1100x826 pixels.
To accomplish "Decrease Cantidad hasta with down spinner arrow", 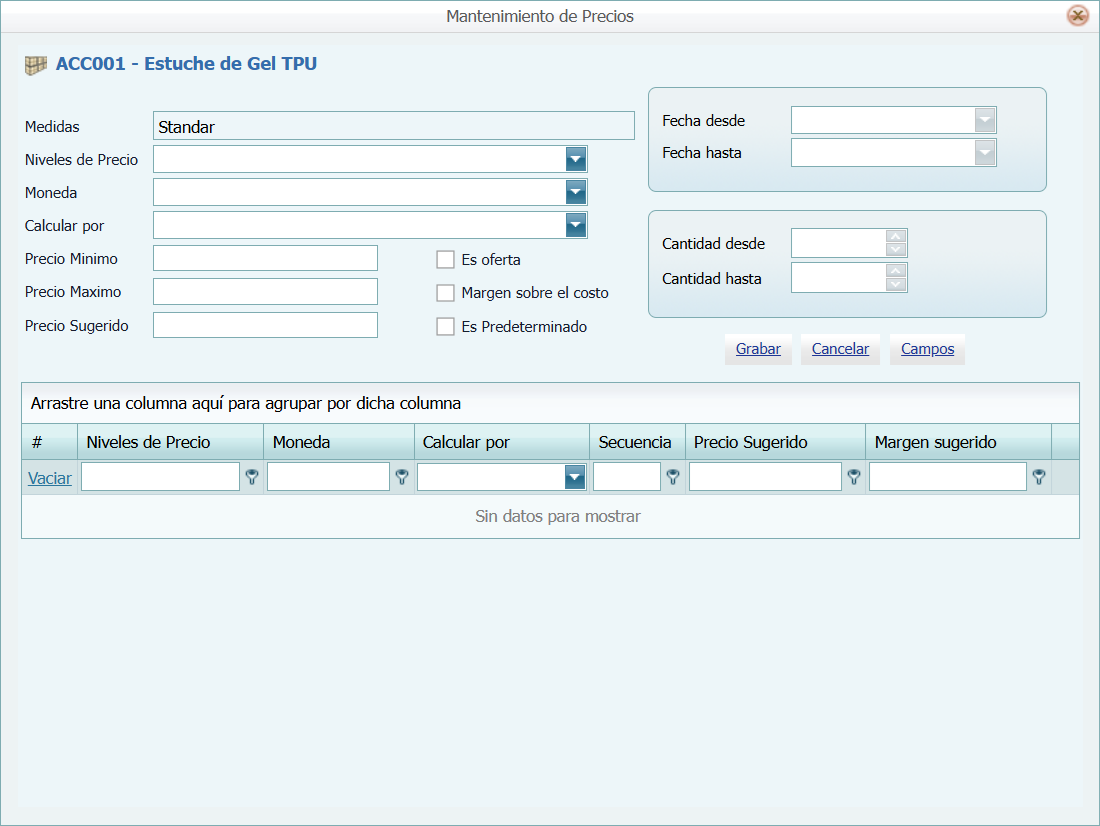I will pyautogui.click(x=896, y=285).
